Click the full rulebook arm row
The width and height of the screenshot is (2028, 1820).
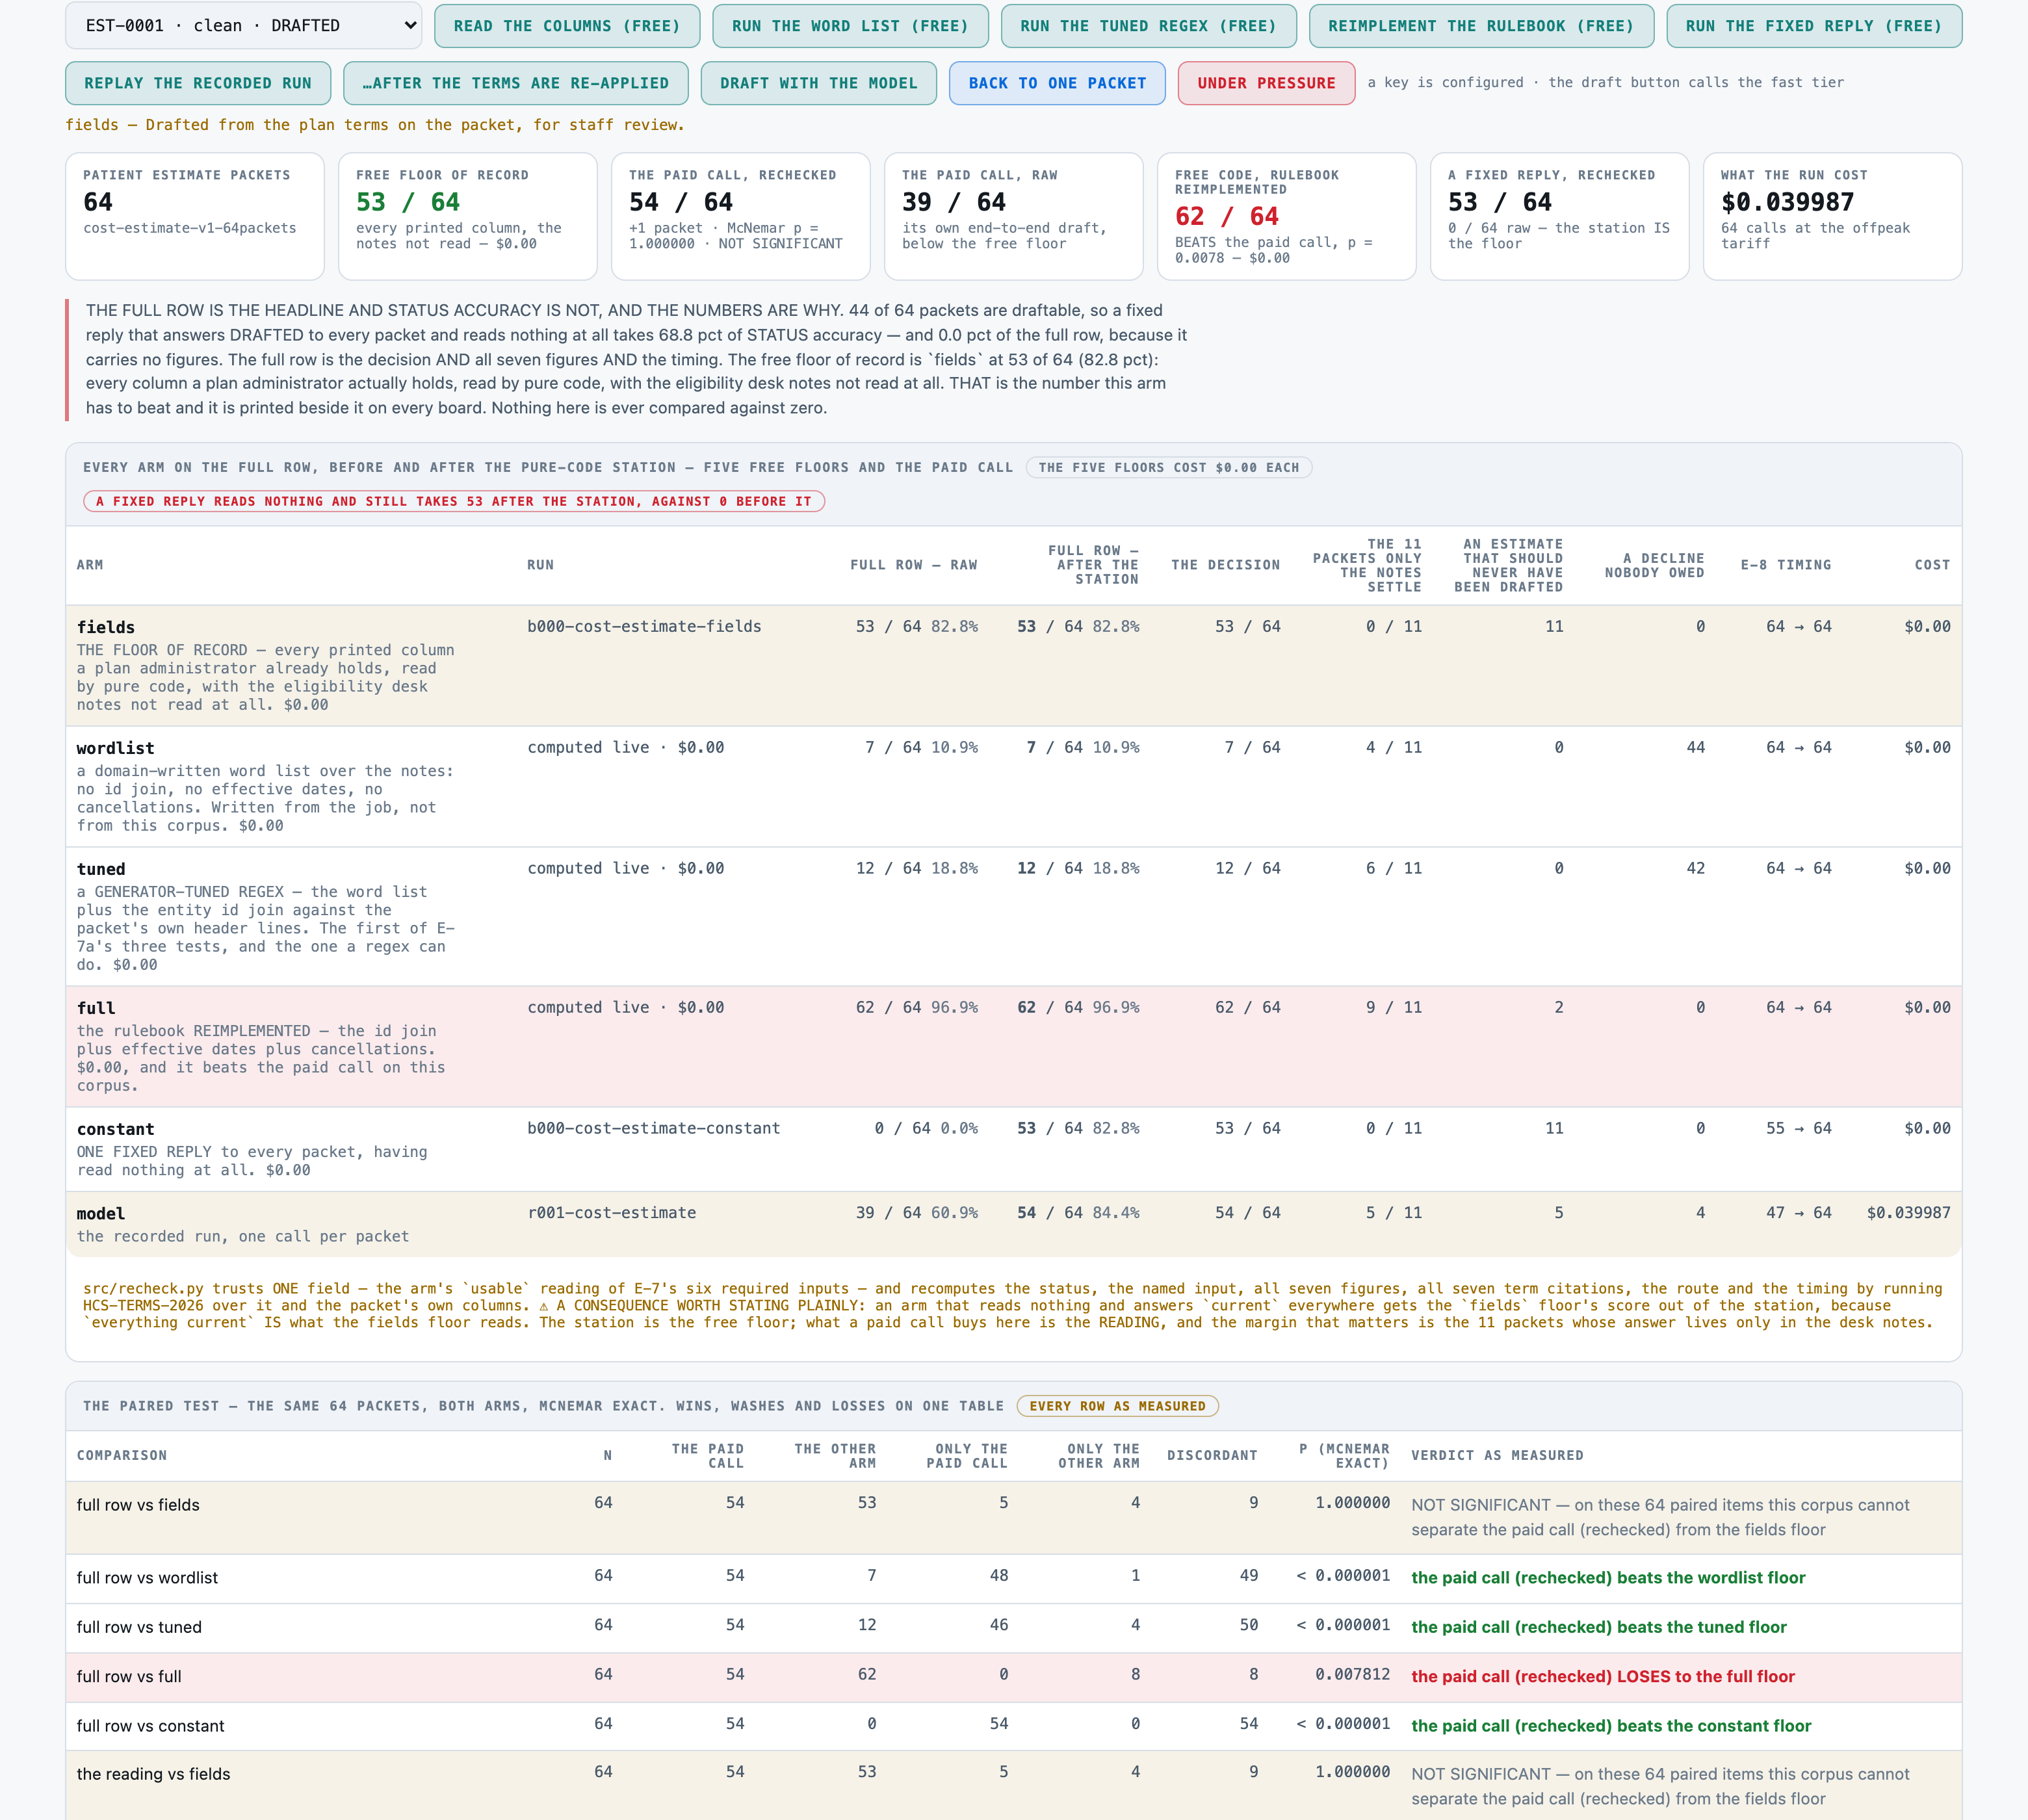[1014, 1046]
